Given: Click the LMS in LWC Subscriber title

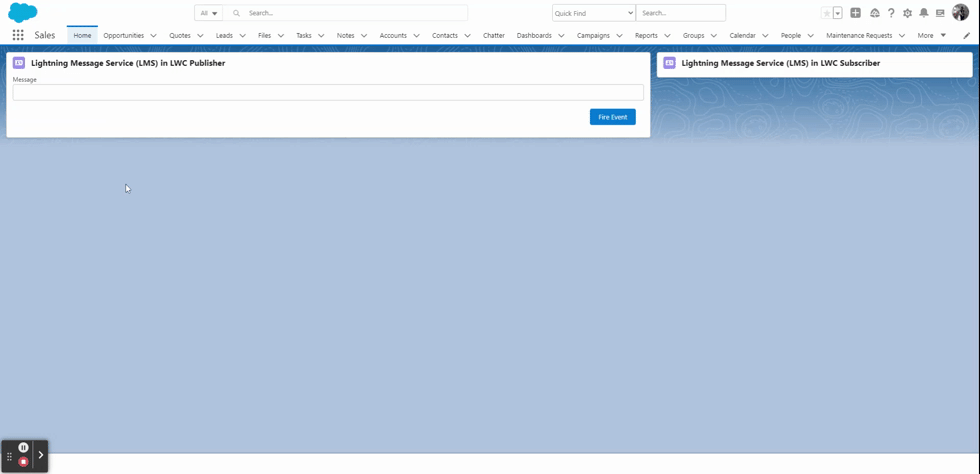Looking at the screenshot, I should pyautogui.click(x=781, y=63).
